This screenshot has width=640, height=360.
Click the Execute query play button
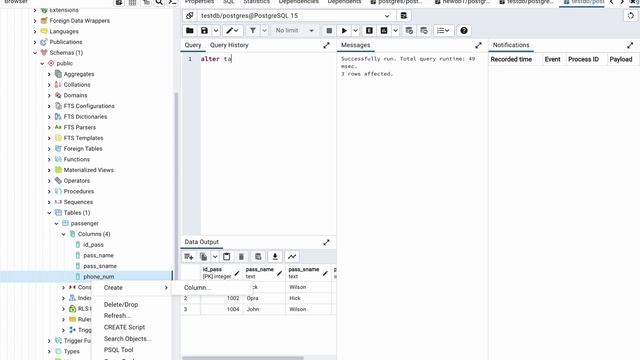coord(344,31)
